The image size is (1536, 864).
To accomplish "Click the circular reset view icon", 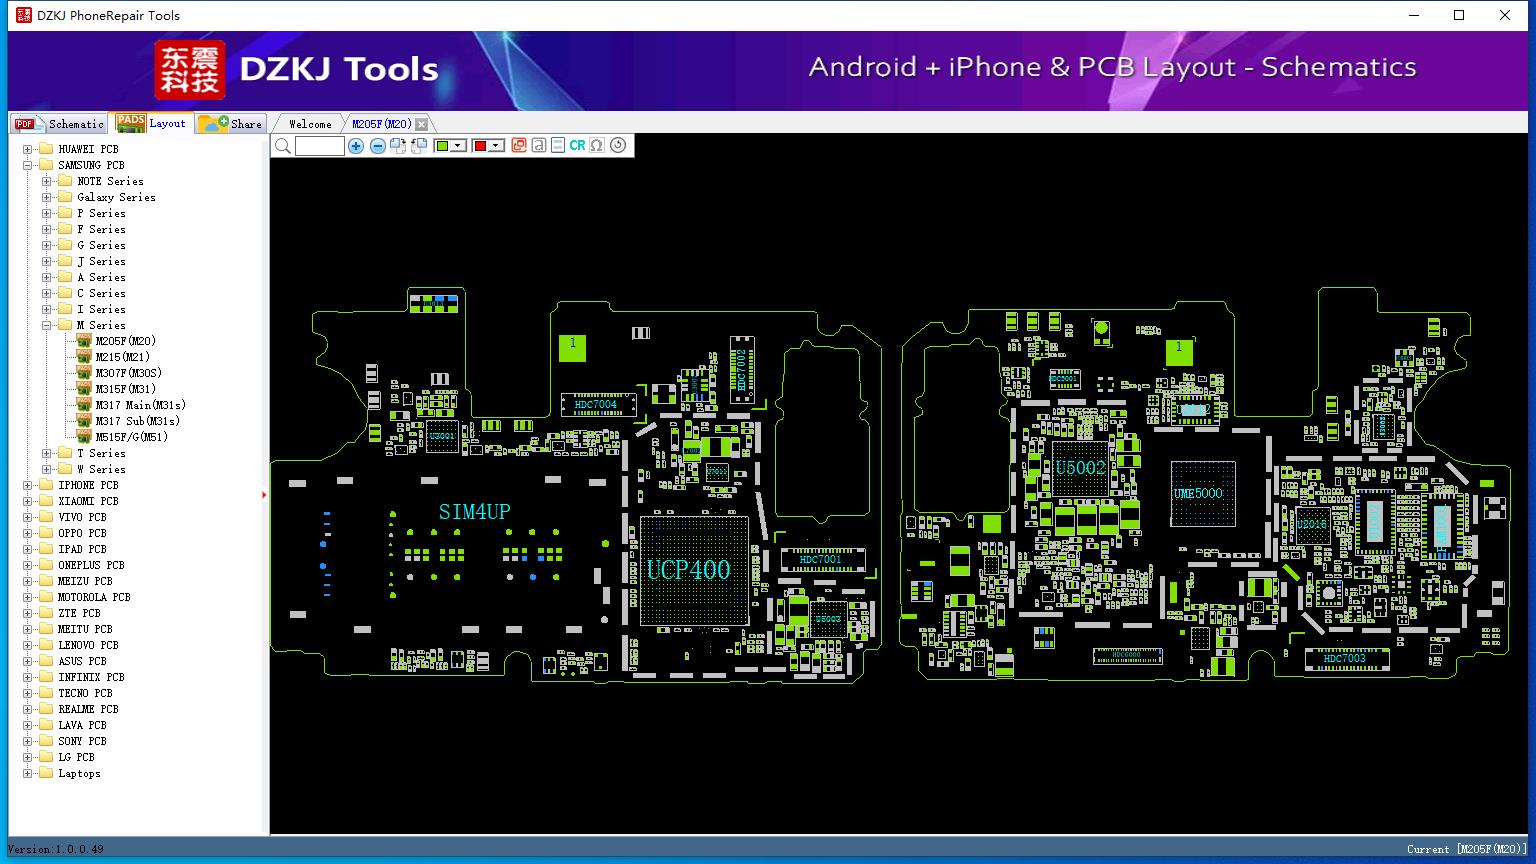I will point(618,146).
